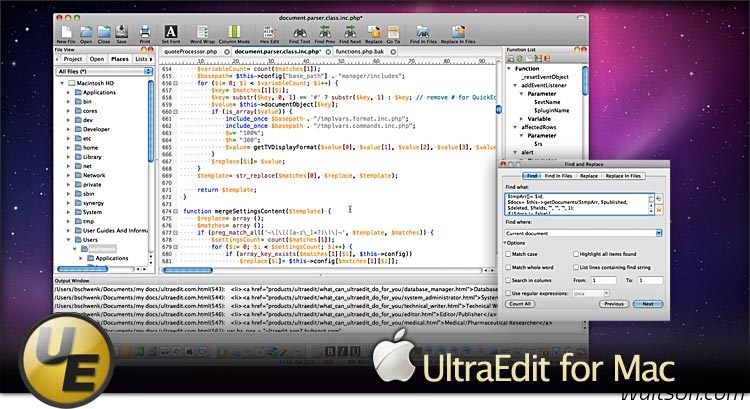The height and width of the screenshot is (409, 750).
Task: Check the Match whole word option
Action: pos(509,268)
